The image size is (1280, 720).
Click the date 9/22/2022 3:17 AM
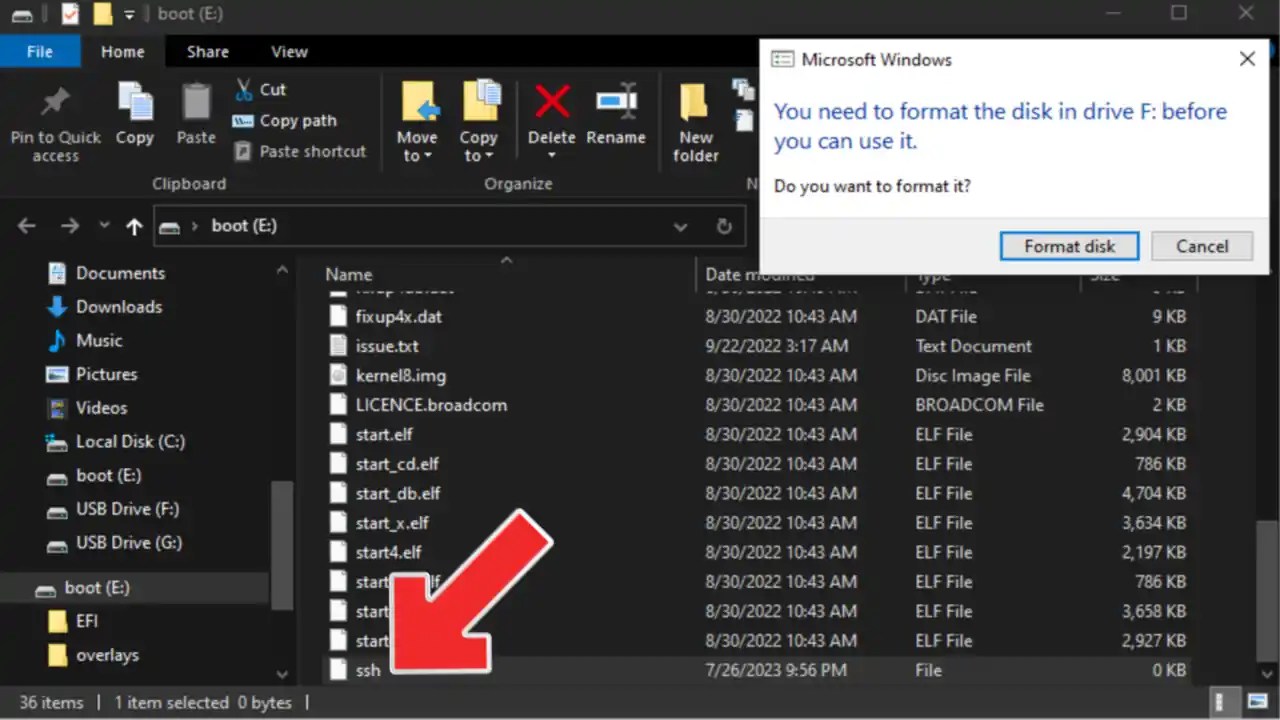pyautogui.click(x=777, y=346)
